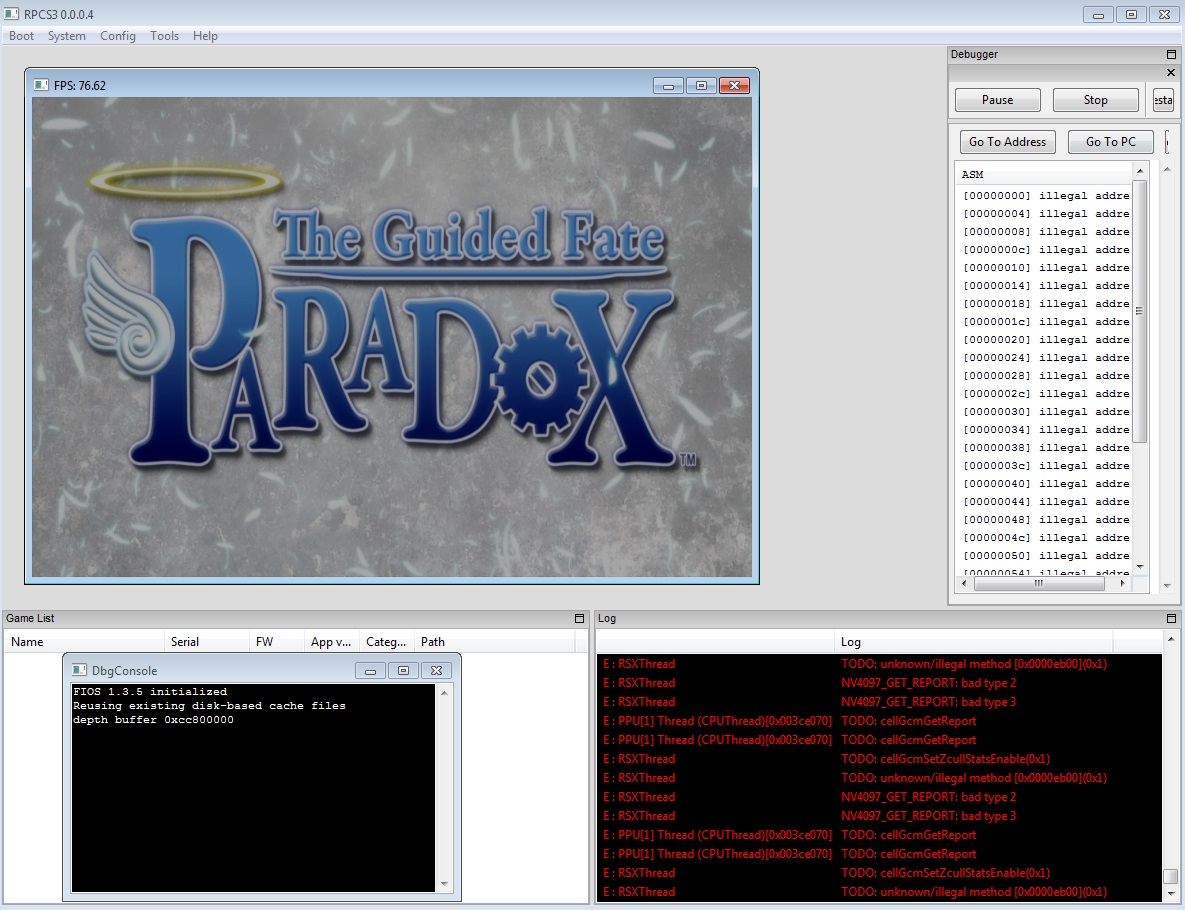Select ASM row [0000000c]
1185x910 pixels.
click(1046, 250)
